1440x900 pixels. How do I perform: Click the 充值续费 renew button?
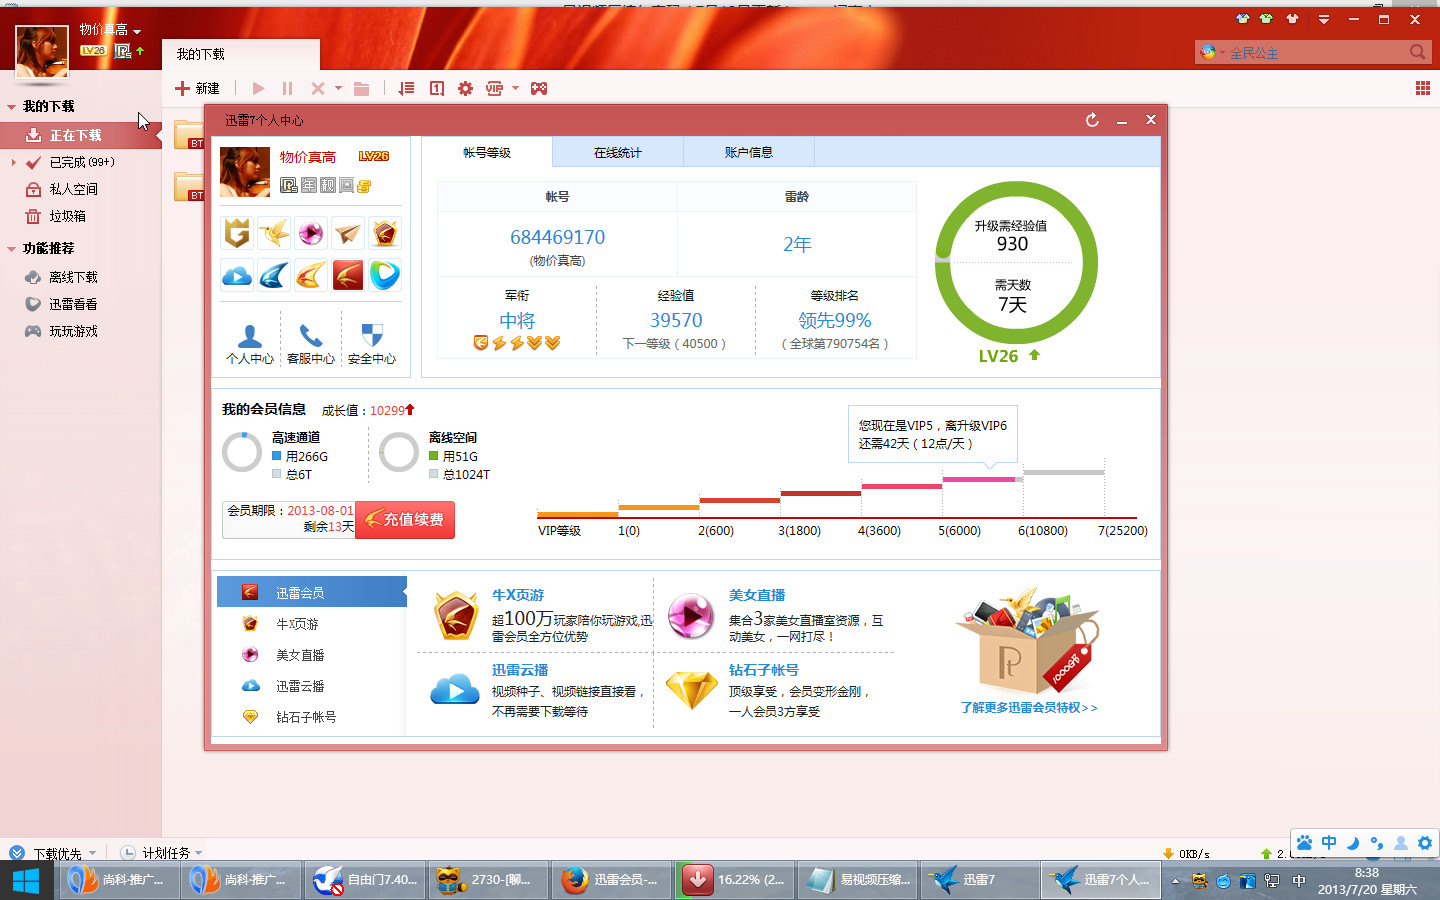click(405, 520)
